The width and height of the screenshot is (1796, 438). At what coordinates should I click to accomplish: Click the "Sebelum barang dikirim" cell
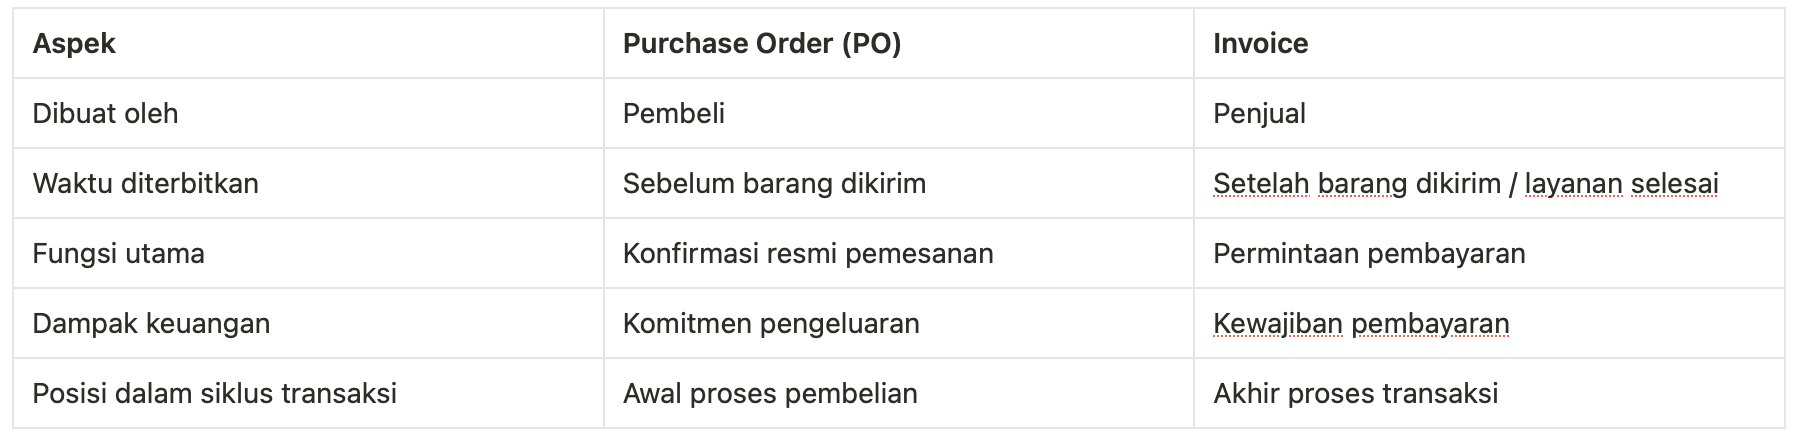[774, 184]
